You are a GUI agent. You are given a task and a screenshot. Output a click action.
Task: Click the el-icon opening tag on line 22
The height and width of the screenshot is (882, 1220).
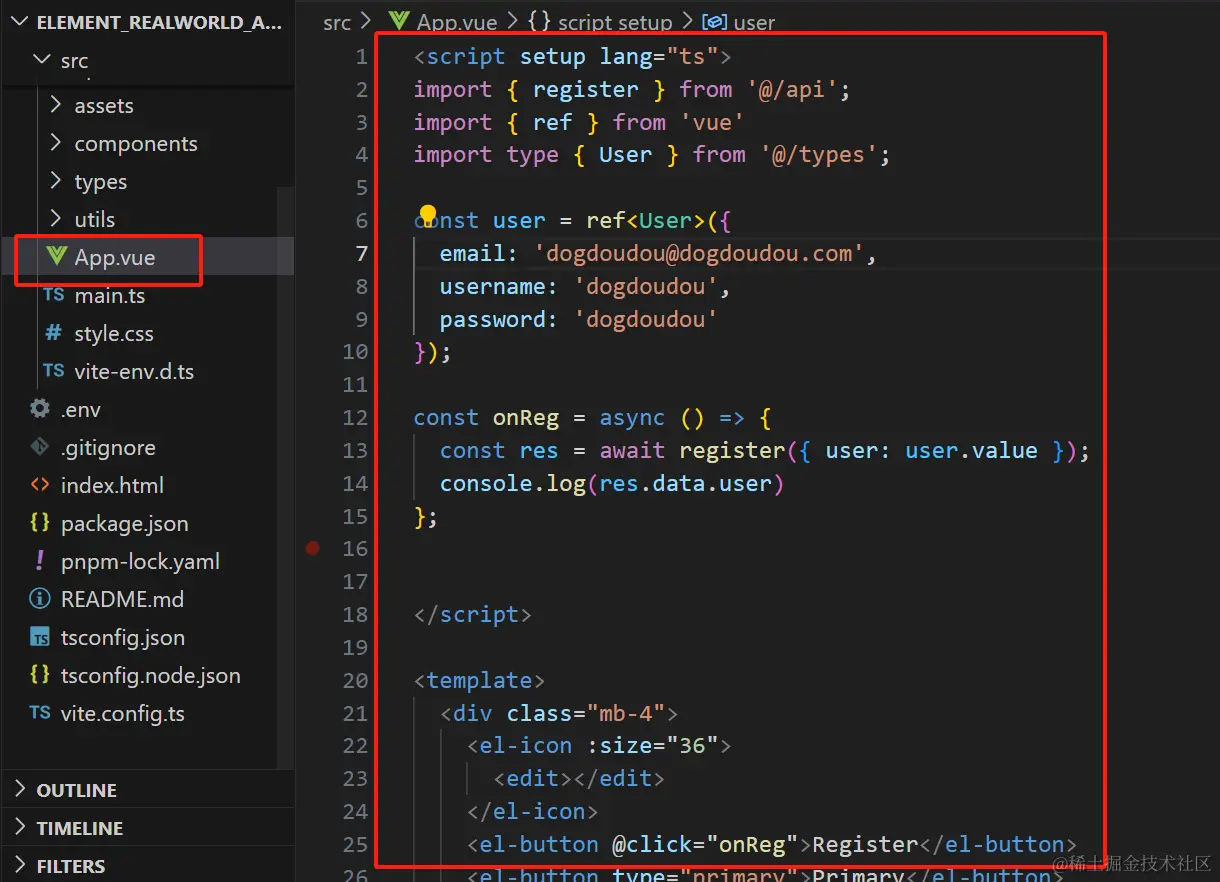click(599, 746)
